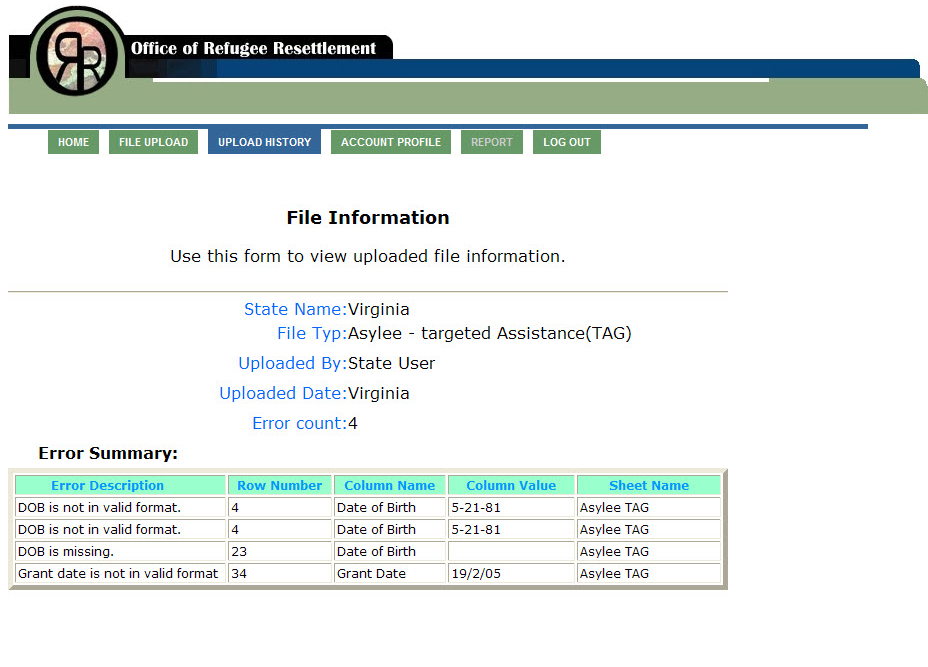
Task: Click the Uploaded Date label
Action: [x=283, y=394]
